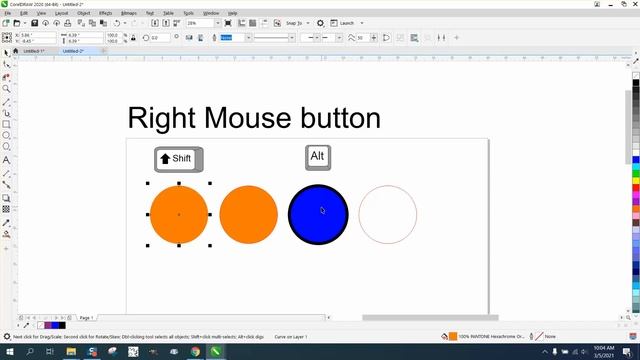The width and height of the screenshot is (640, 360).
Task: Click the green color in palette
Action: point(636,174)
